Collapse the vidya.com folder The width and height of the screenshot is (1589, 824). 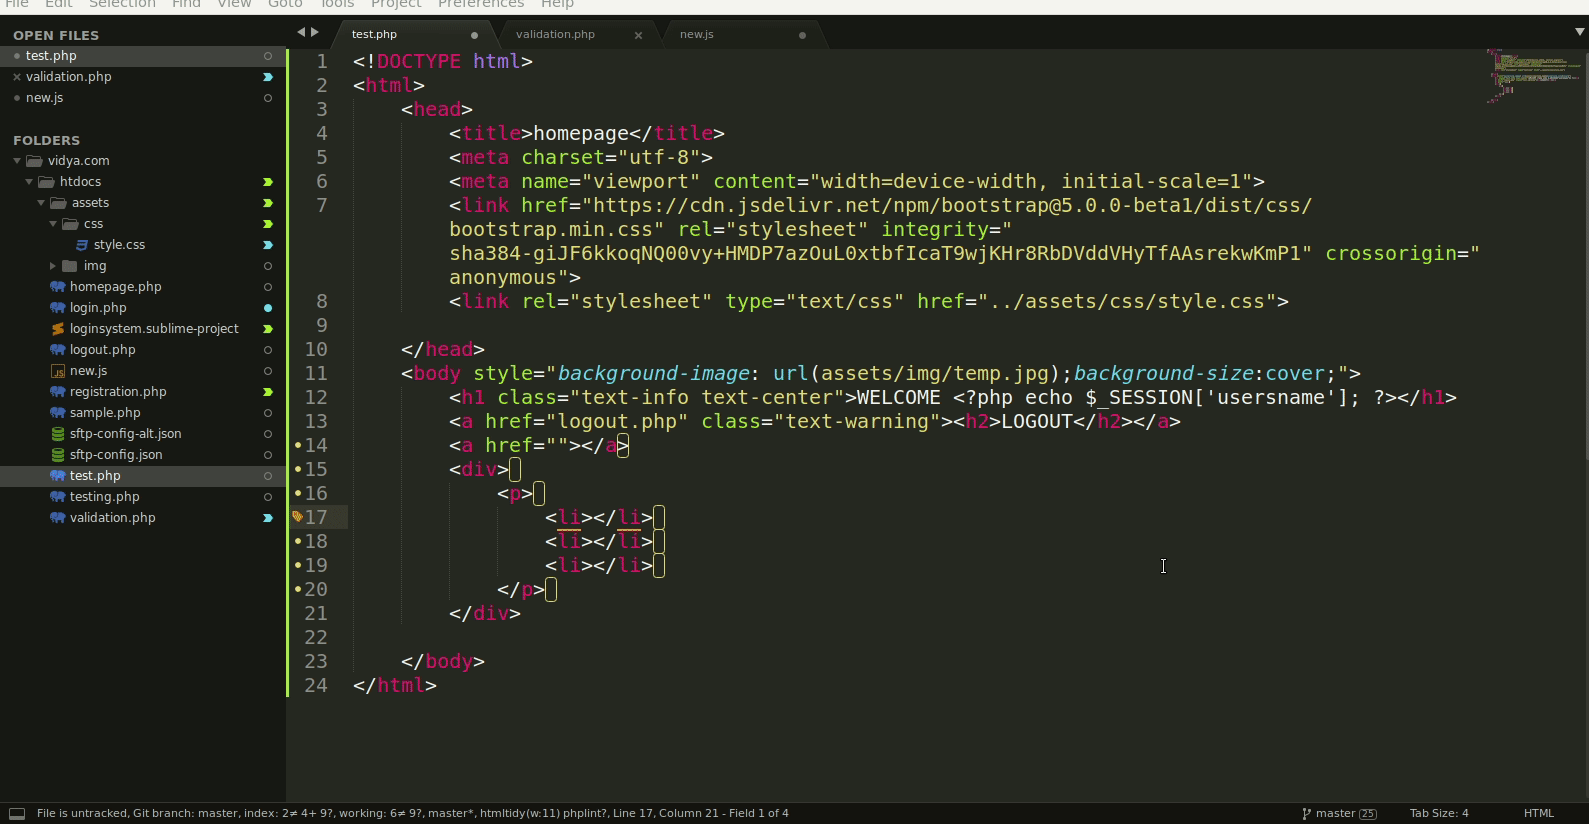17,161
